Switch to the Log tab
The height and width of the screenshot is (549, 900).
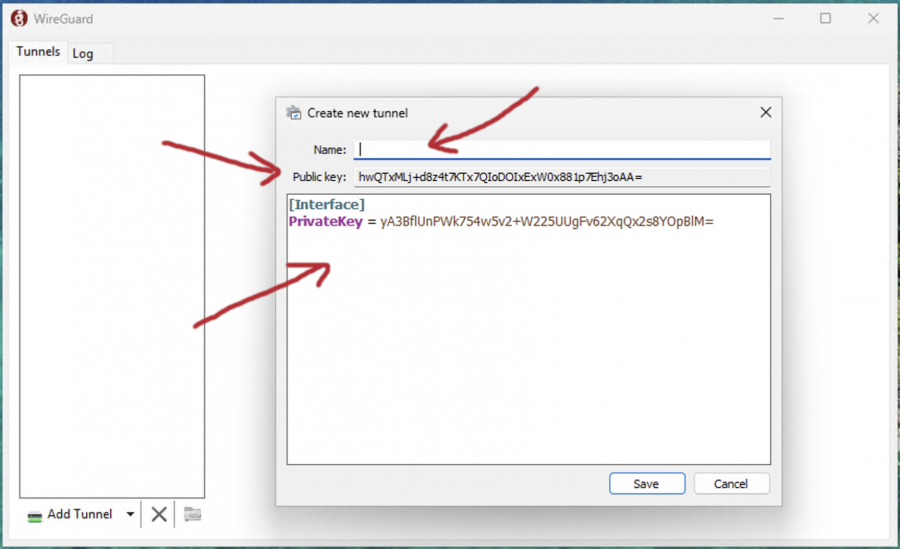83,53
